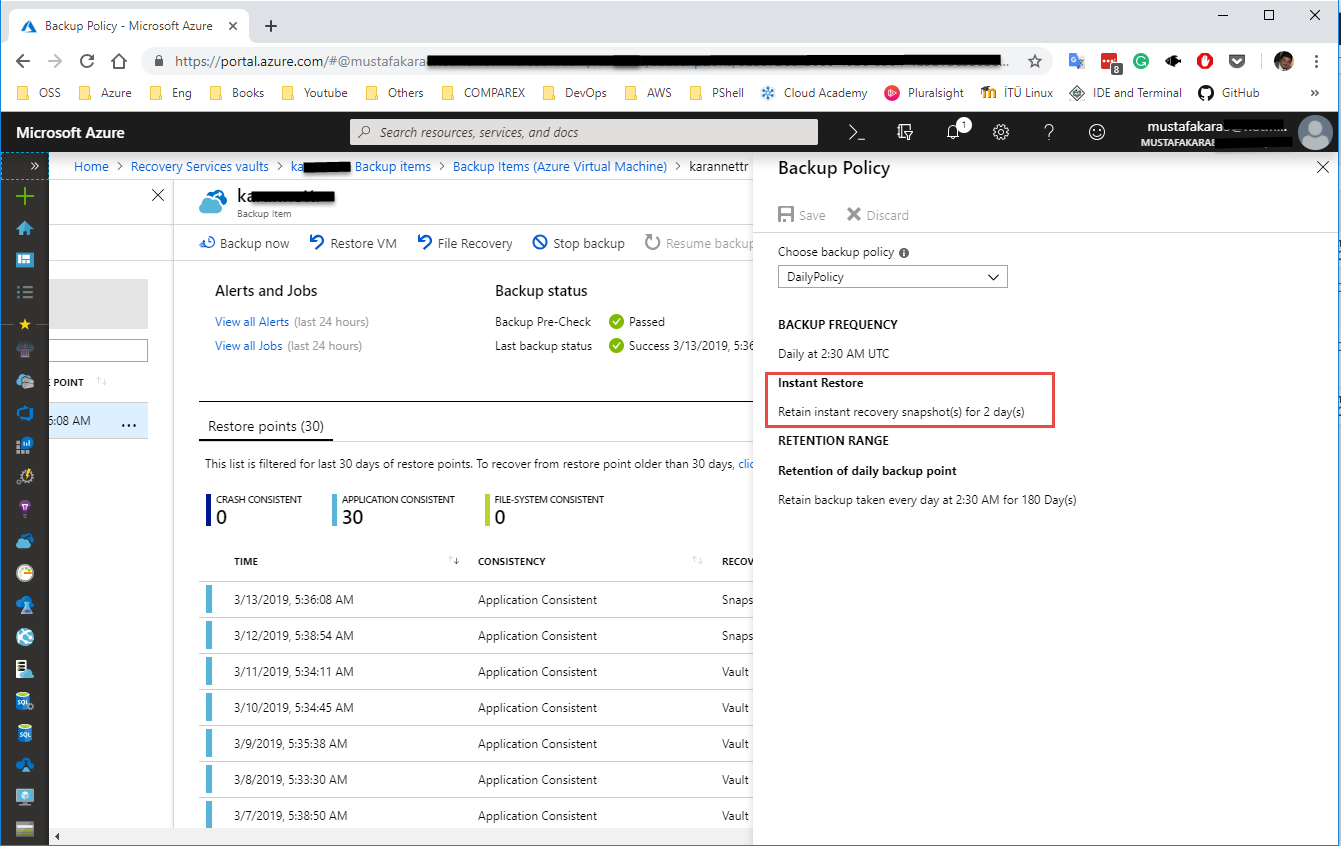Click Backup Items (Azure Virtual Machine) breadcrumb
This screenshot has height=846, width=1341.
(x=560, y=167)
